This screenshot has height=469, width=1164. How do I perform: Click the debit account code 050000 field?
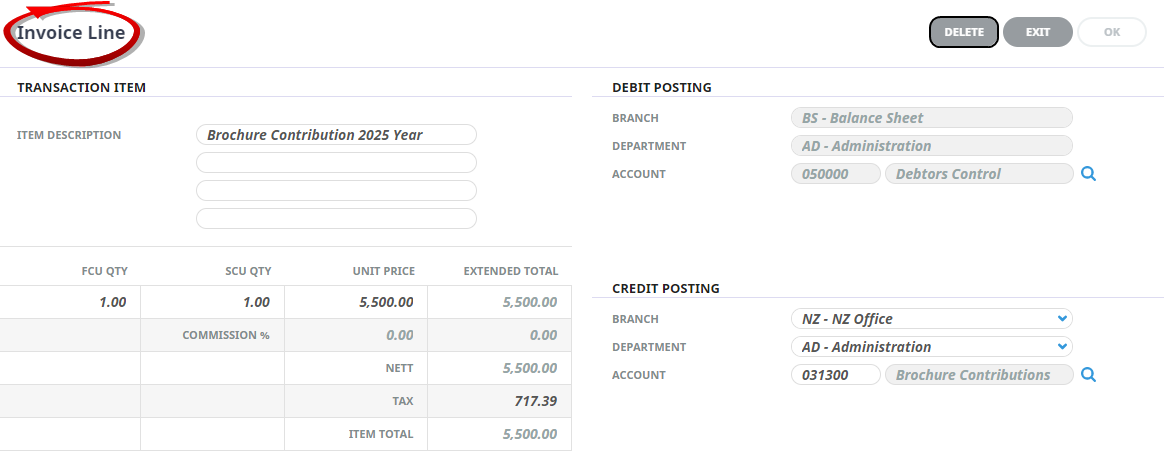tap(835, 174)
